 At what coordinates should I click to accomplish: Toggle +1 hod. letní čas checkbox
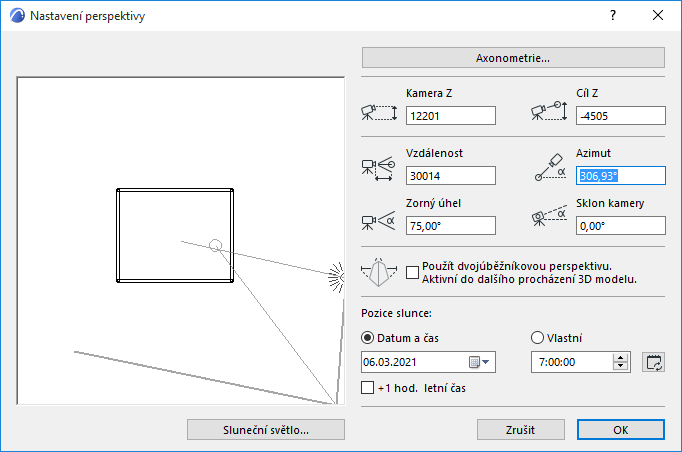[368, 387]
